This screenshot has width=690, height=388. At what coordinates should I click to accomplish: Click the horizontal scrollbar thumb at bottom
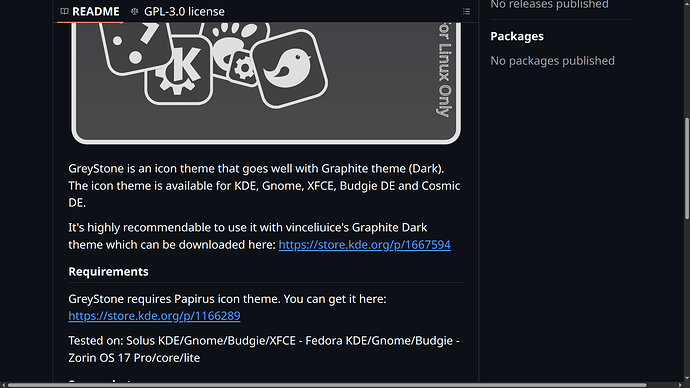point(327,385)
